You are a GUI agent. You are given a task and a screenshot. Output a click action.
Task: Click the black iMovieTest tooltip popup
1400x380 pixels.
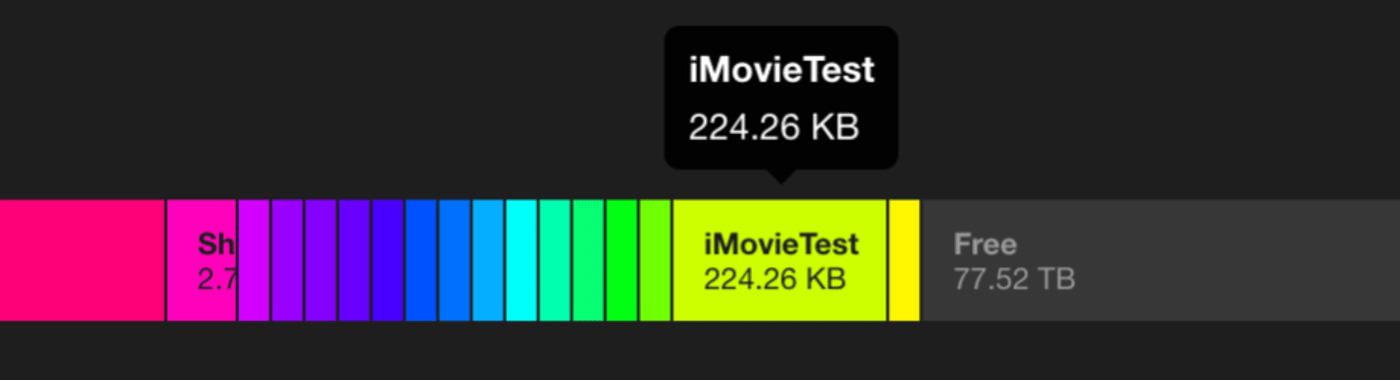(x=781, y=97)
